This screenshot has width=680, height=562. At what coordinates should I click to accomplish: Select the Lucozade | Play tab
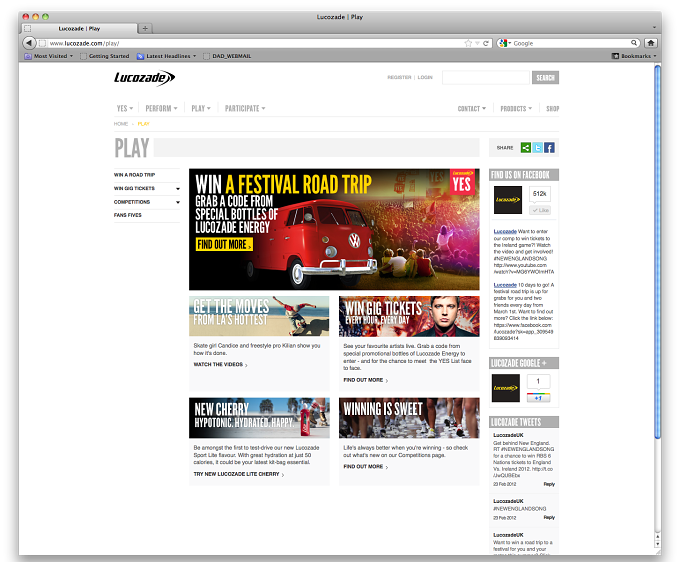tap(79, 28)
